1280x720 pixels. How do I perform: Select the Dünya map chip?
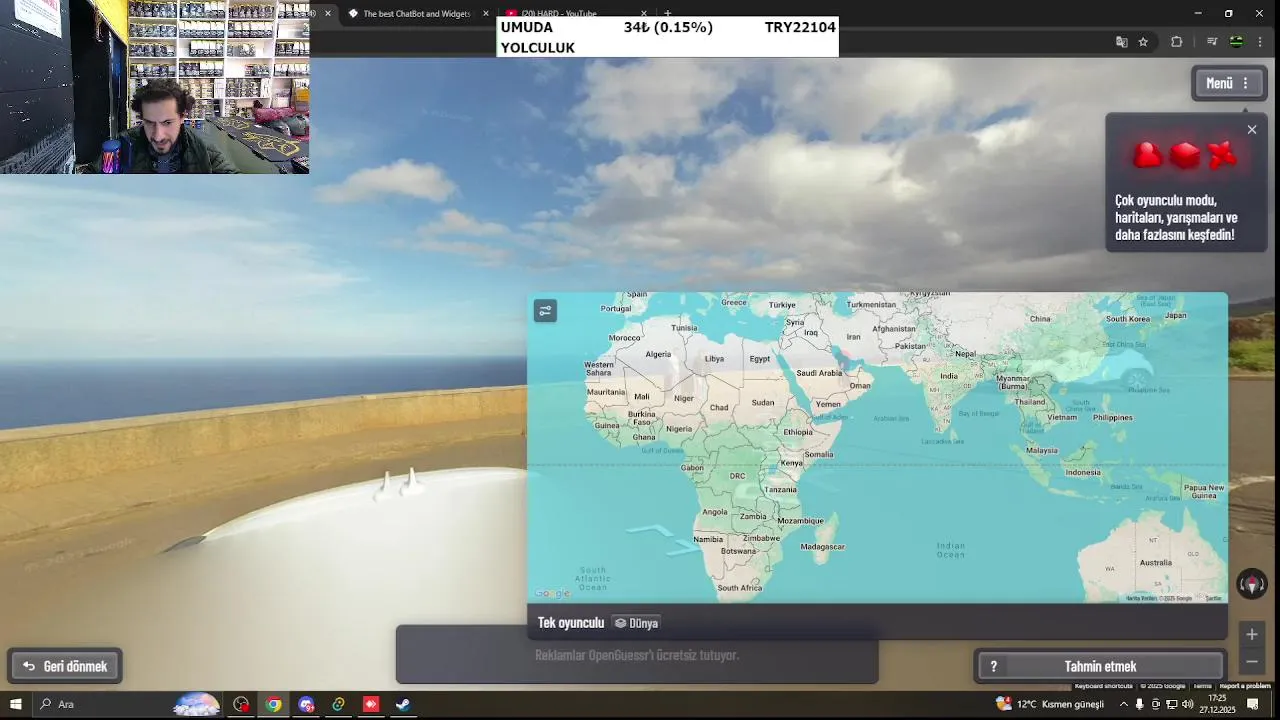point(636,623)
